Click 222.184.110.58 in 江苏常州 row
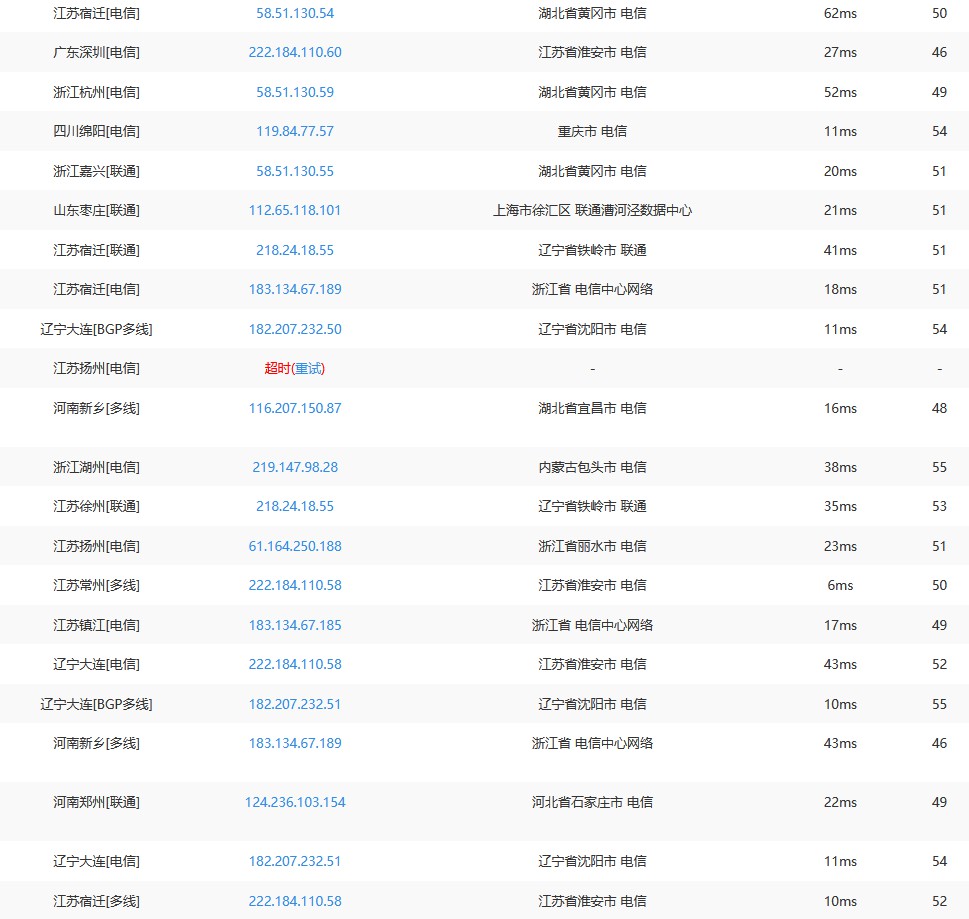969x919 pixels. [295, 585]
